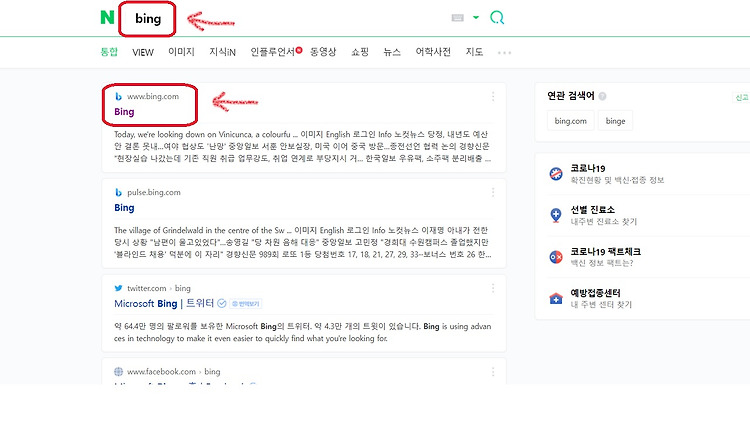Switch to the 동영상 tab
Viewport: 750px width, 423px height.
pyautogui.click(x=323, y=52)
